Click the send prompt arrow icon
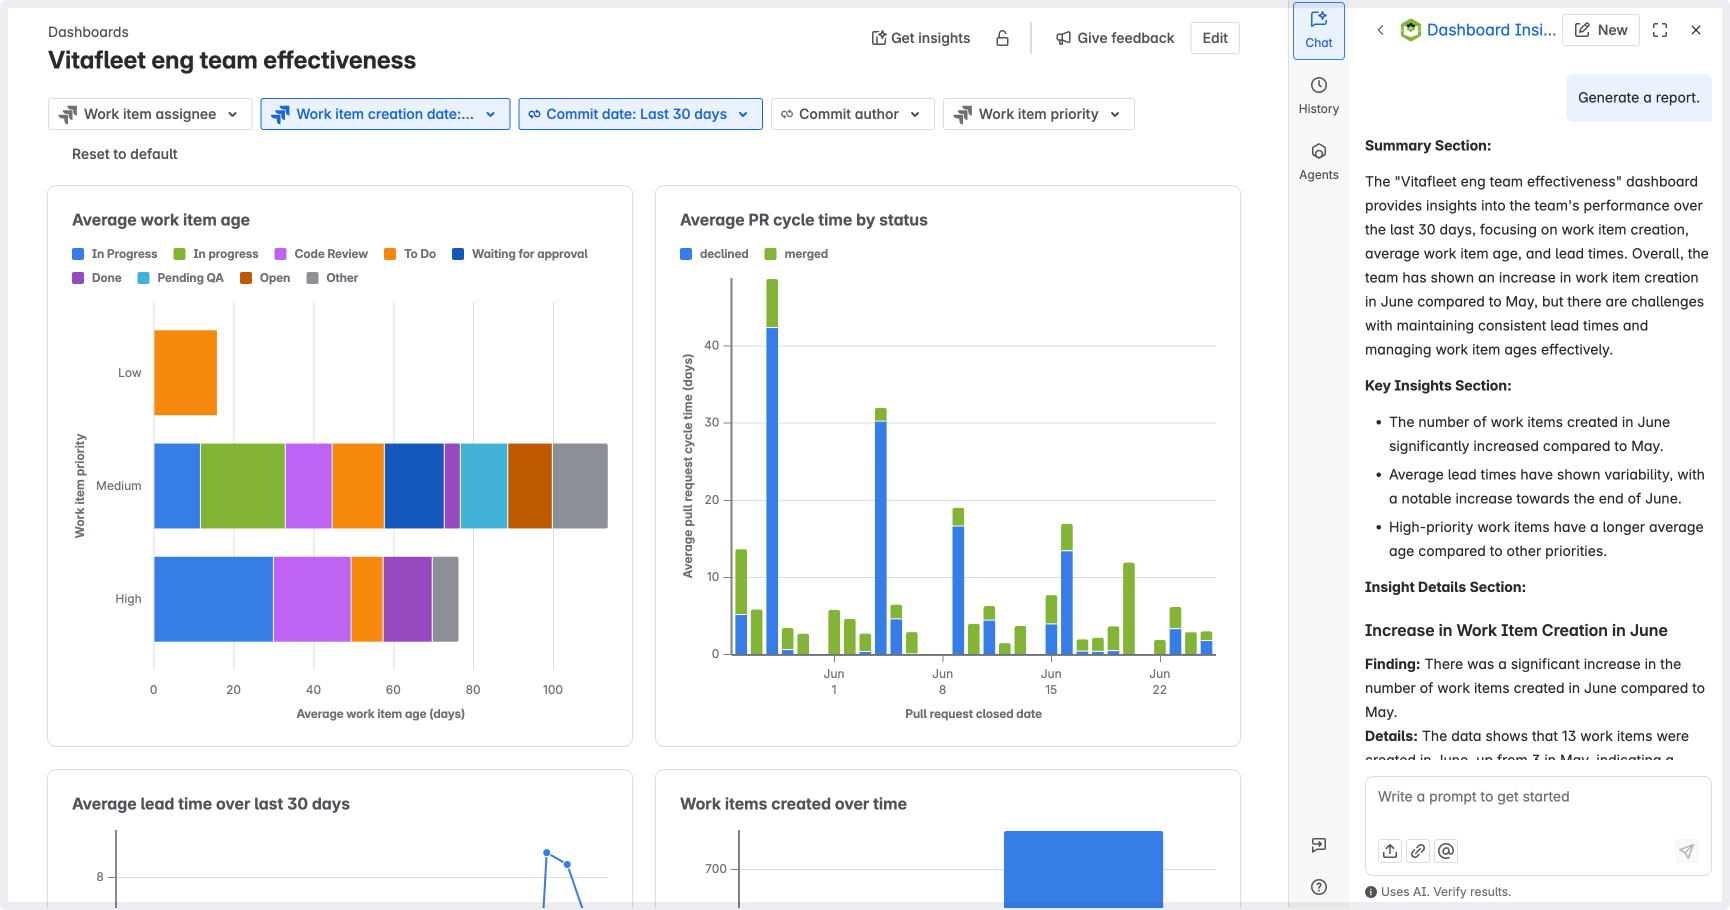The height and width of the screenshot is (910, 1730). [x=1686, y=851]
